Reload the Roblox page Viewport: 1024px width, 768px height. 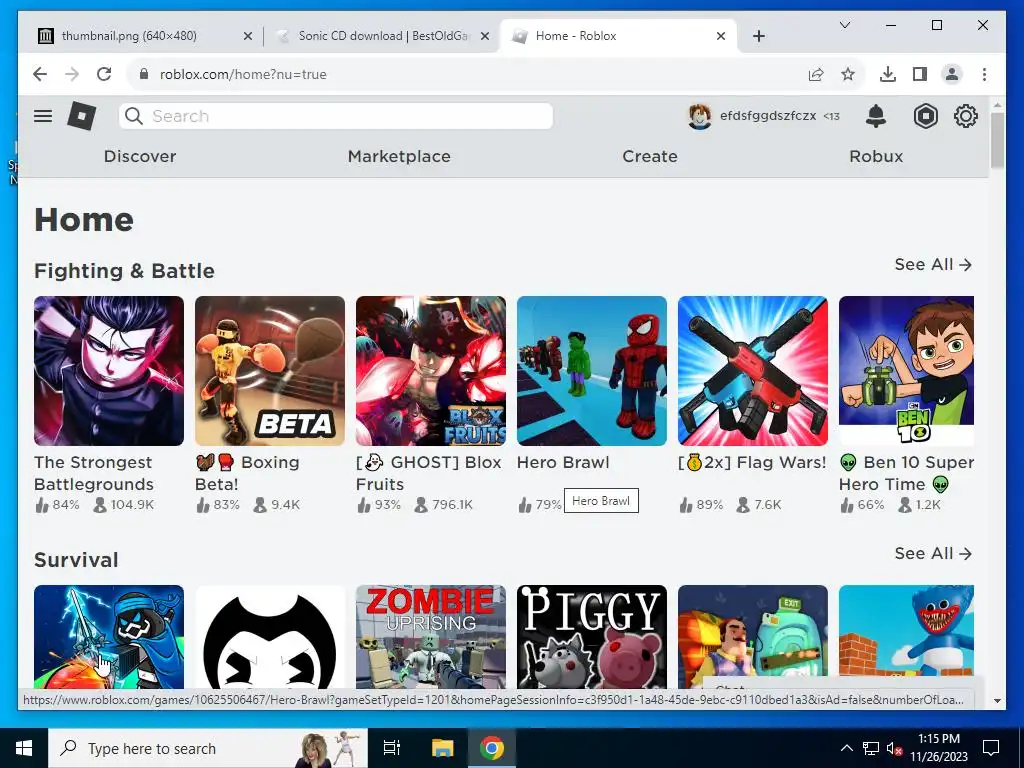104,74
